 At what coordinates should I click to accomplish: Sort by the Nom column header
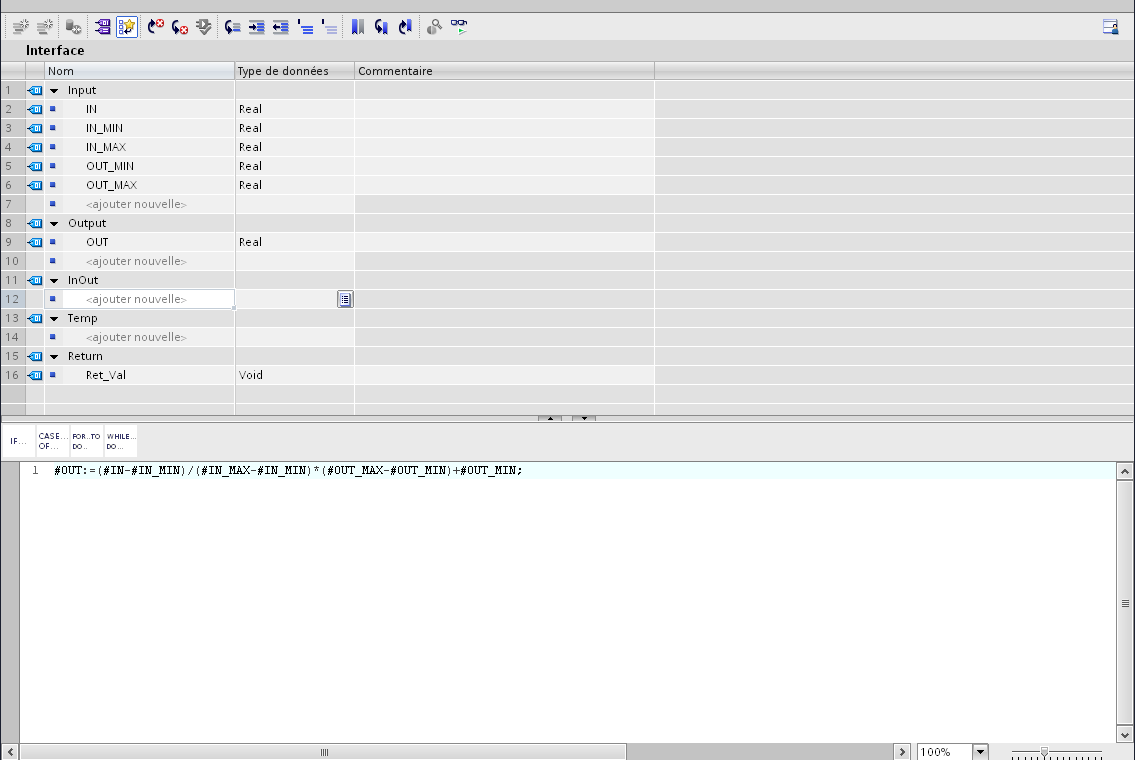tap(140, 71)
